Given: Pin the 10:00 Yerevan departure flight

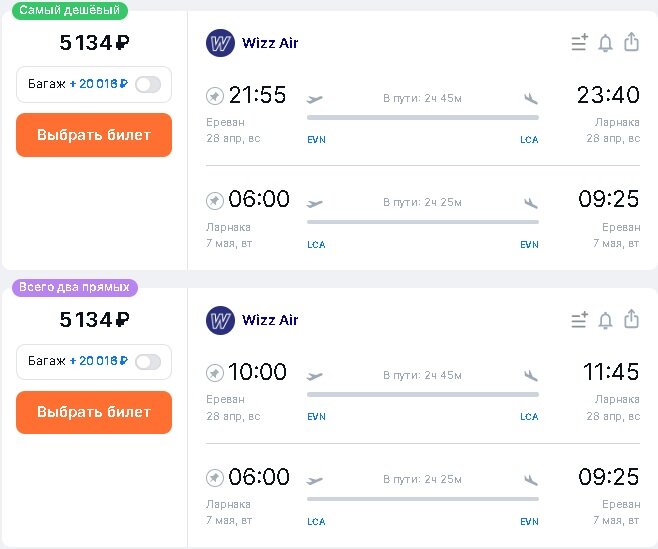Looking at the screenshot, I should 214,373.
